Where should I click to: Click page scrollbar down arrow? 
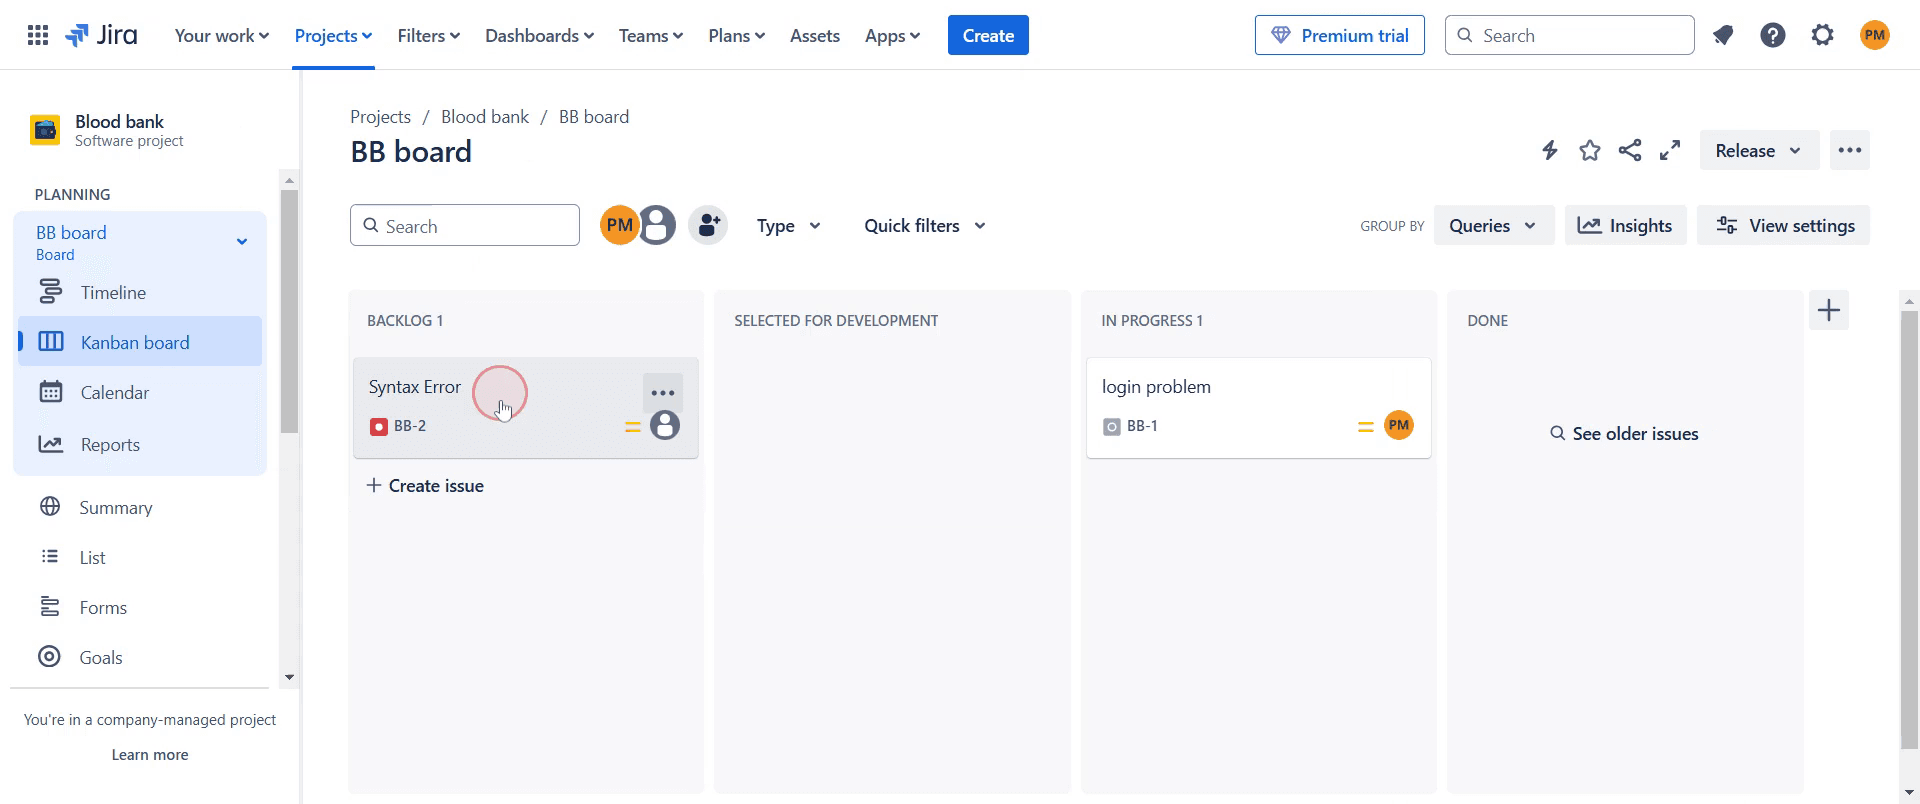pyautogui.click(x=1910, y=792)
